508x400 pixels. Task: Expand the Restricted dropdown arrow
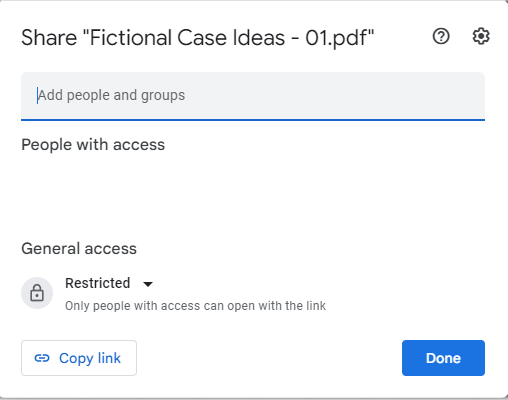(x=148, y=284)
